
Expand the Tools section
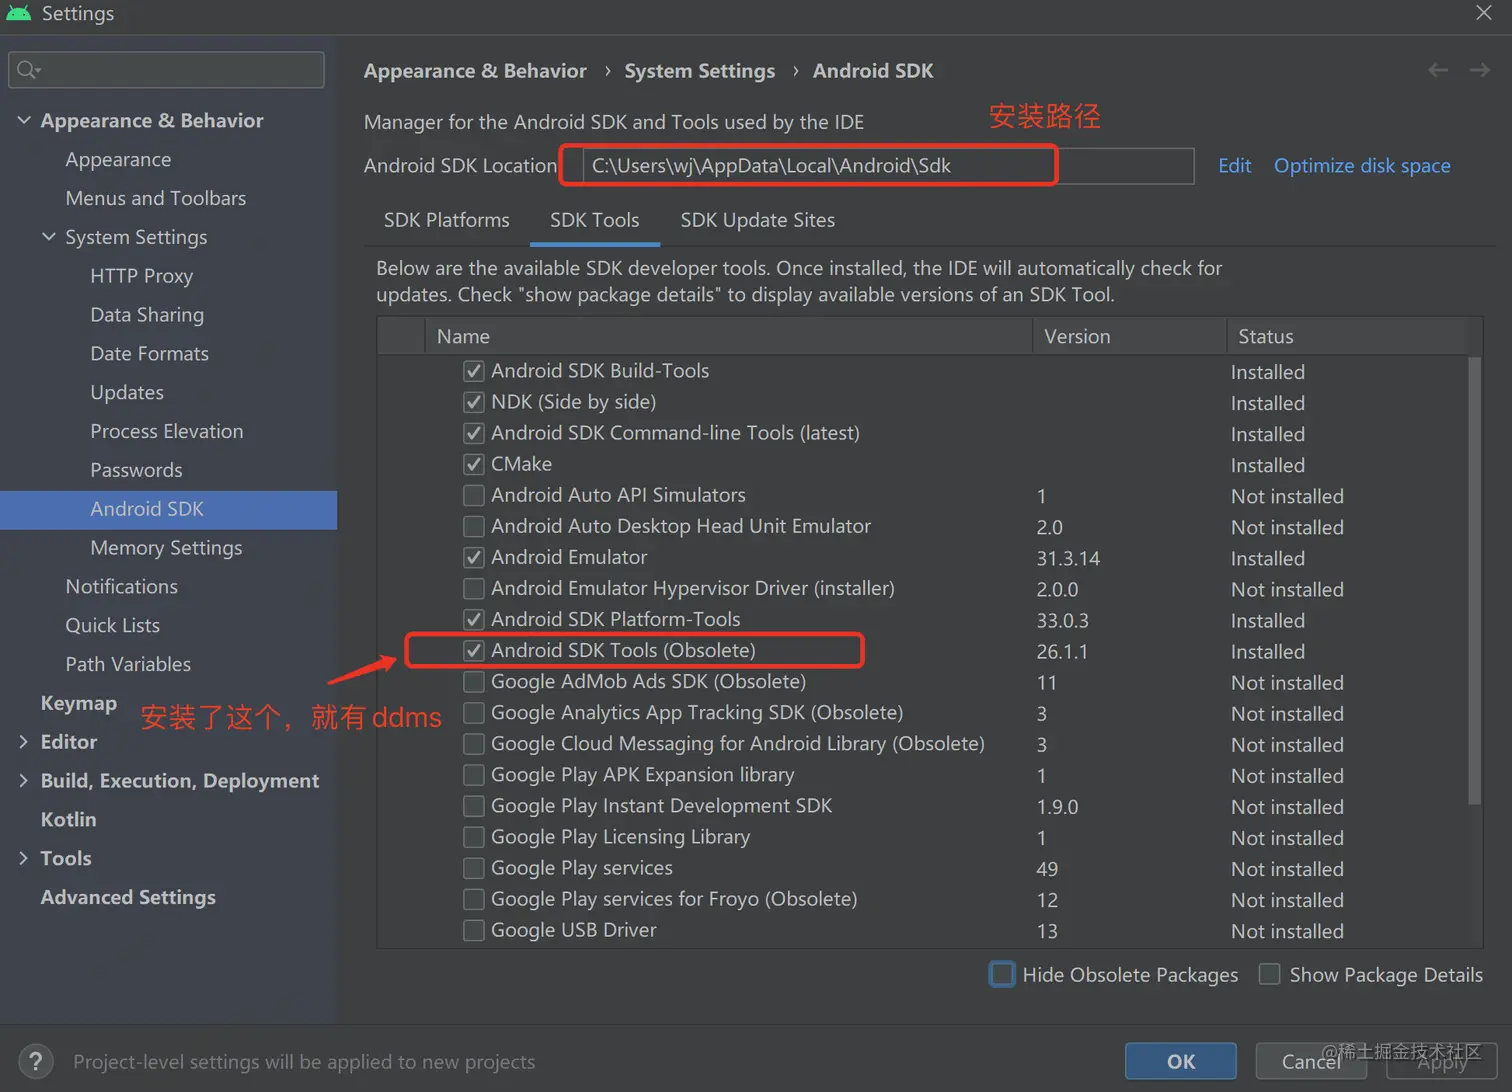coord(24,858)
